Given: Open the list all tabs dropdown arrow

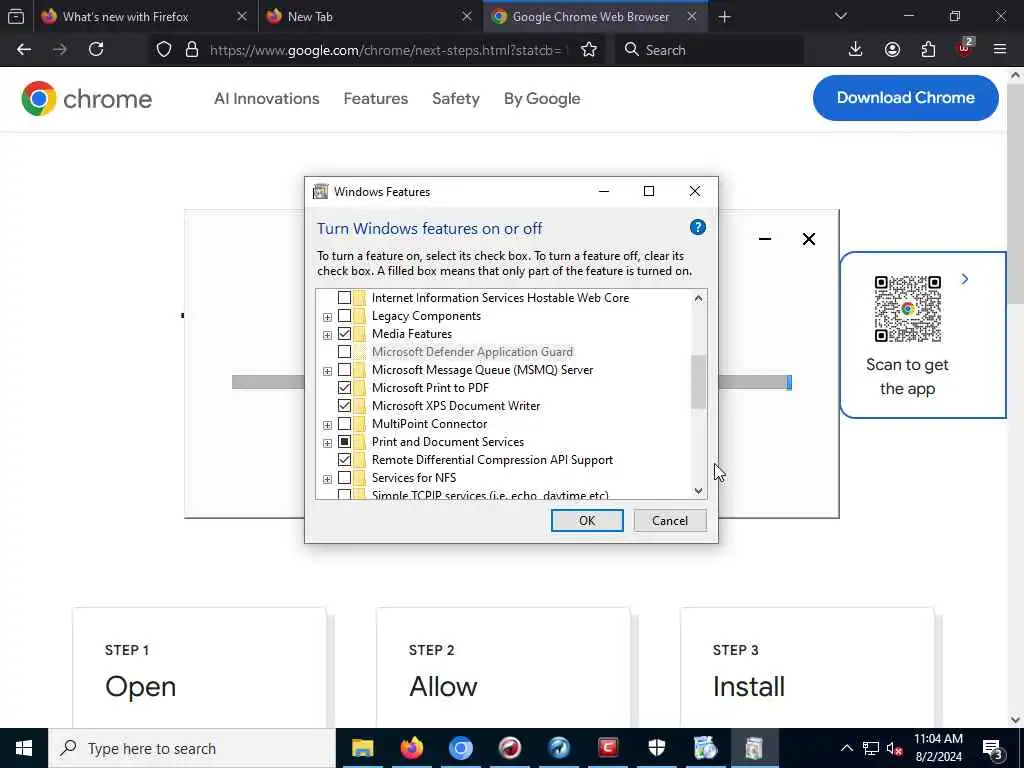Looking at the screenshot, I should [840, 16].
